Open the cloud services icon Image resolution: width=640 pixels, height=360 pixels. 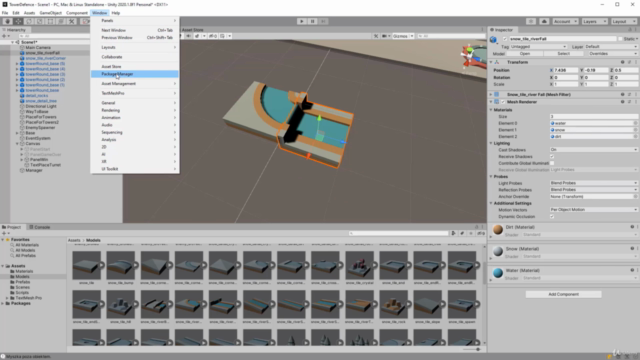click(544, 21)
